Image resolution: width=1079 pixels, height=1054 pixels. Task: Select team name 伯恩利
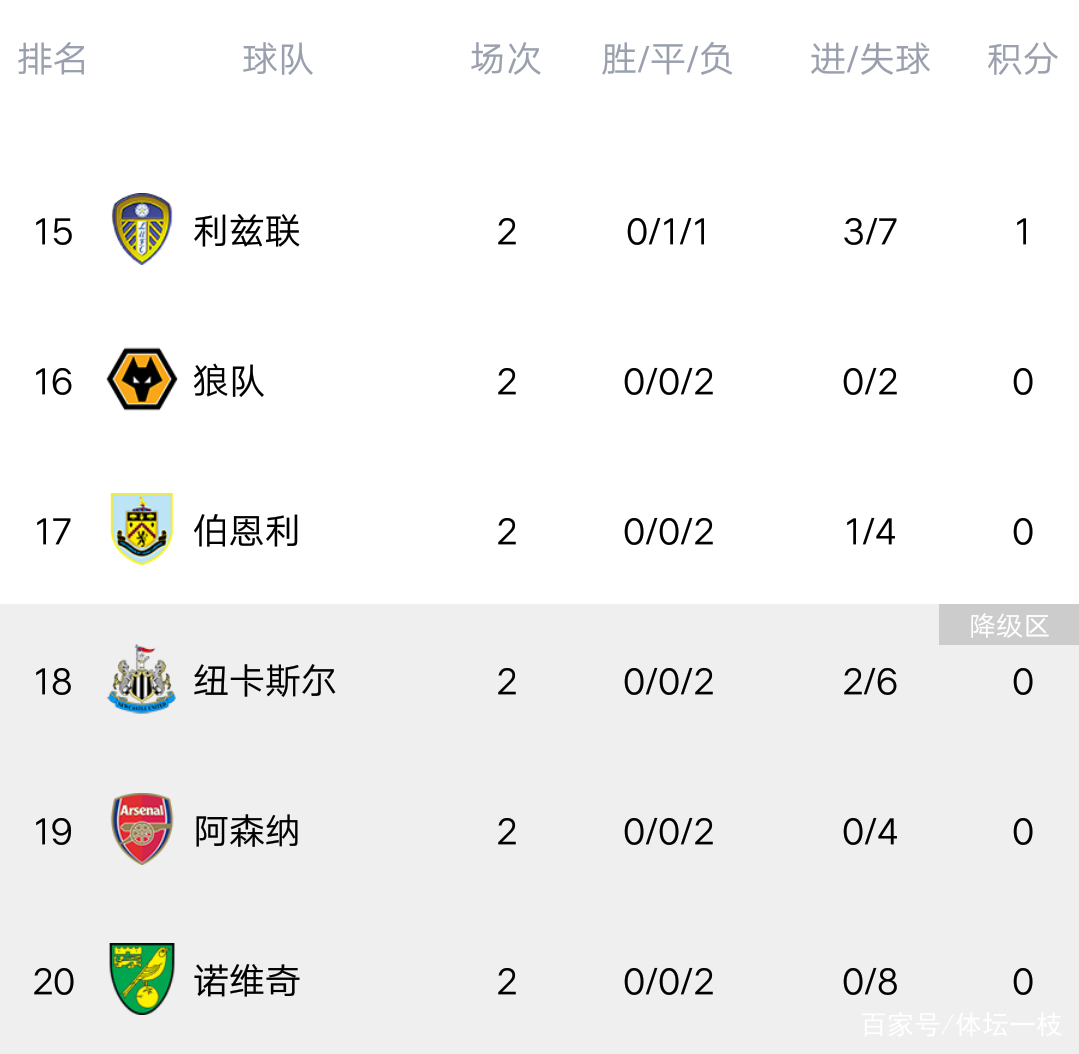click(x=246, y=531)
